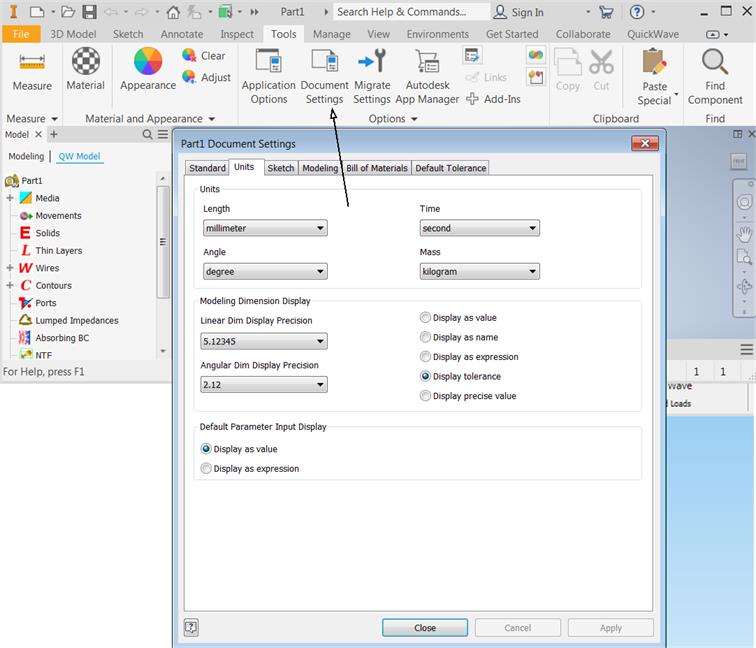This screenshot has width=756, height=648.
Task: Switch to the Standard tab in dialog
Action: pos(207,168)
